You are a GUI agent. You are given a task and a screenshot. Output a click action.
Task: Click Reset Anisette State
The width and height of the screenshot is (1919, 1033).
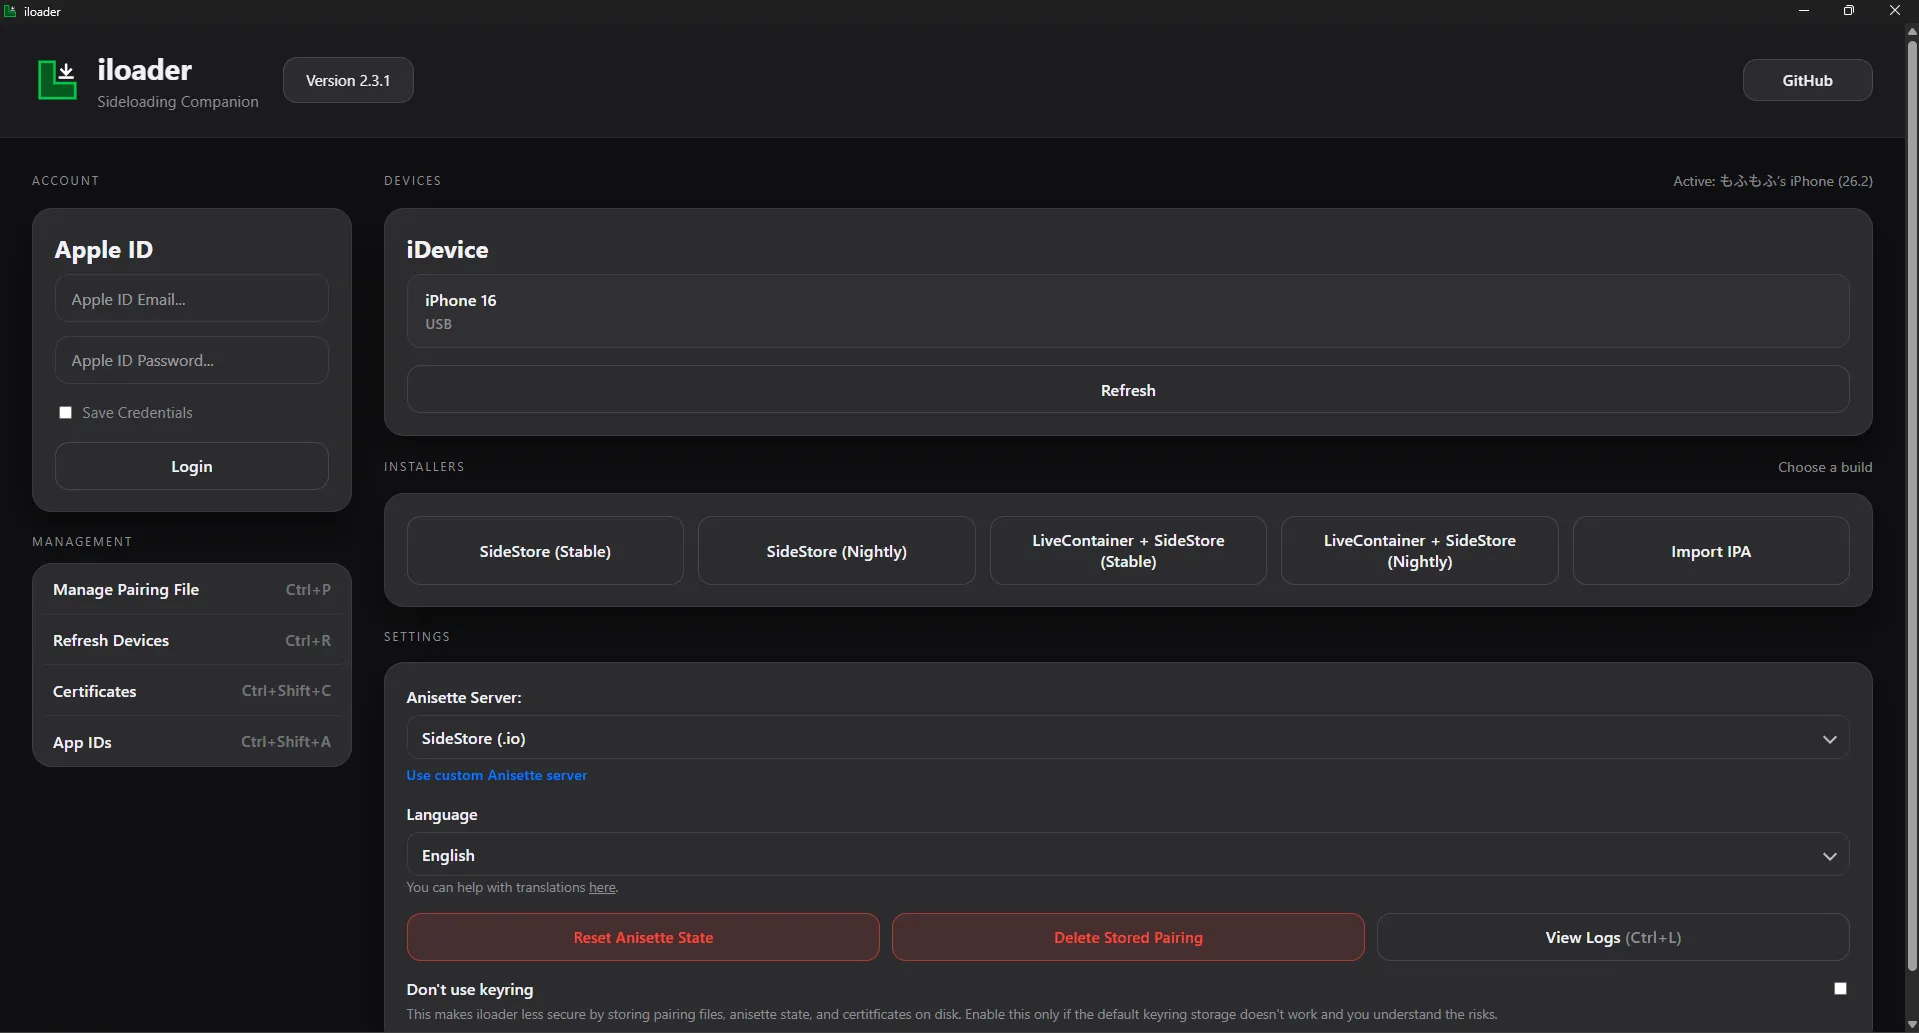[643, 937]
